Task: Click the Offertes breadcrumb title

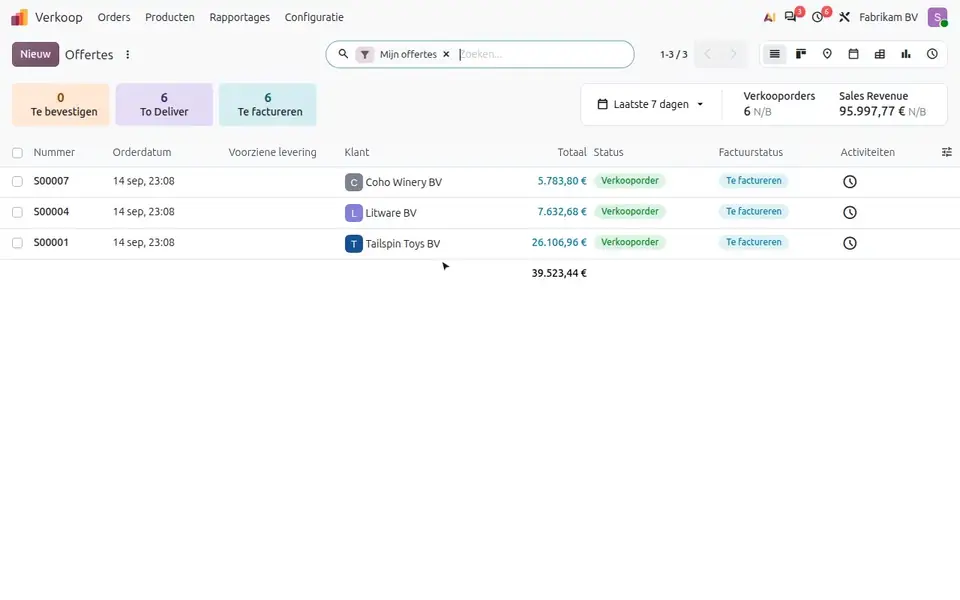Action: click(x=89, y=54)
